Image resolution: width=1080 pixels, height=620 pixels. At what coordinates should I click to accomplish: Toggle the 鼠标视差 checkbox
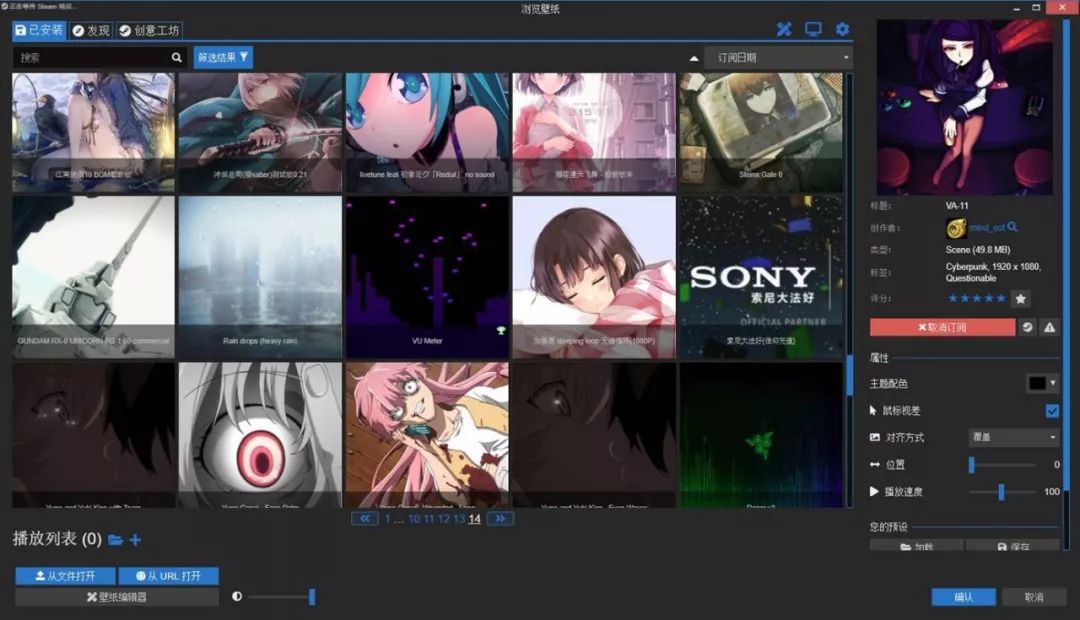[x=1052, y=411]
